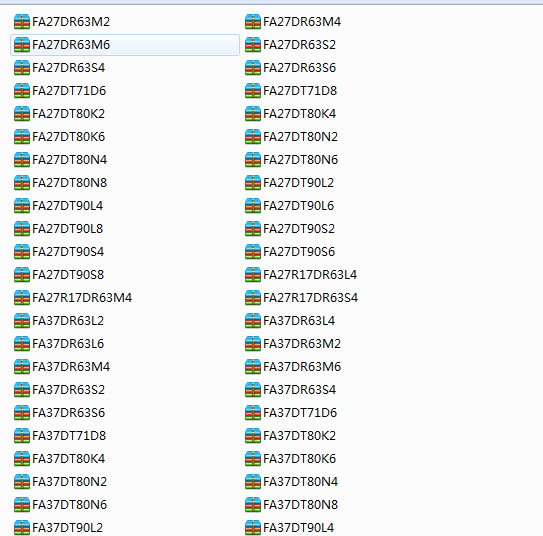The width and height of the screenshot is (543, 536).
Task: Select the icon next to FA27DT90L4
Action: click(22, 206)
